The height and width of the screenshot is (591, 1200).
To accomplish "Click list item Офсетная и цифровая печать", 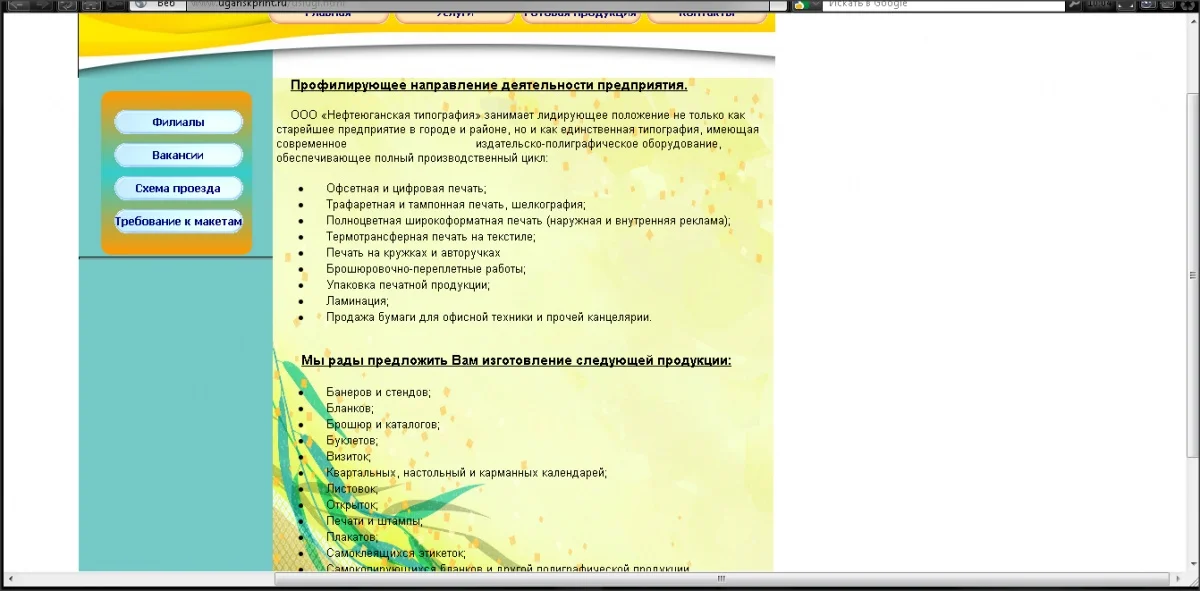I will coord(406,188).
